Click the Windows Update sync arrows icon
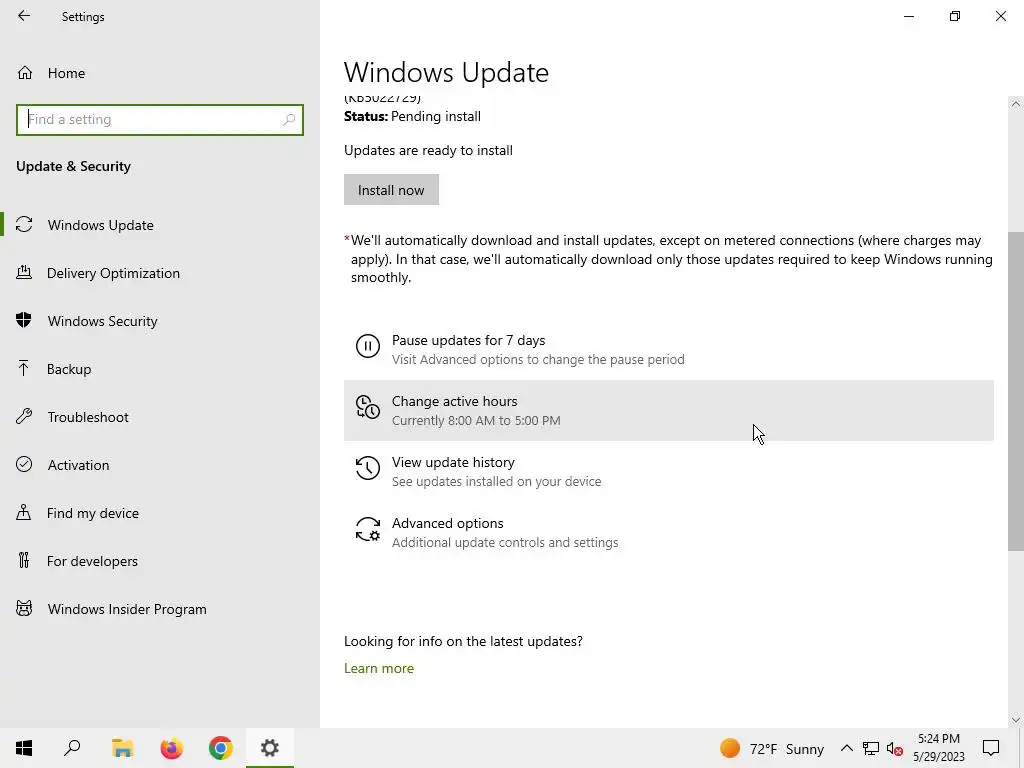1024x768 pixels. pos(24,225)
